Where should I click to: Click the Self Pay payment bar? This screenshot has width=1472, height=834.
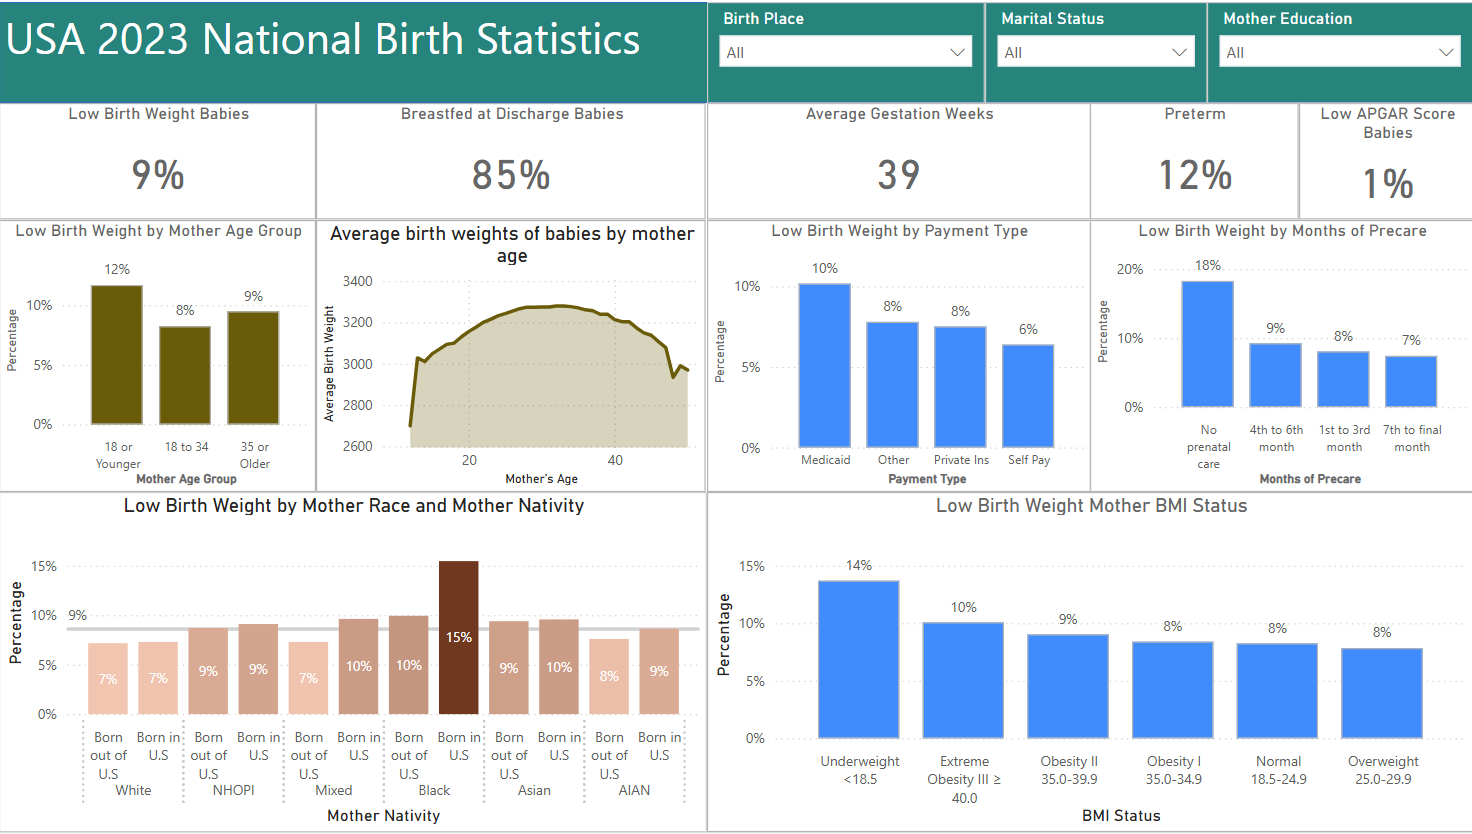[1029, 396]
